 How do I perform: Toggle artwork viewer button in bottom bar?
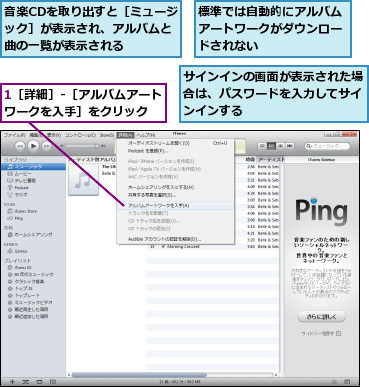53,382
